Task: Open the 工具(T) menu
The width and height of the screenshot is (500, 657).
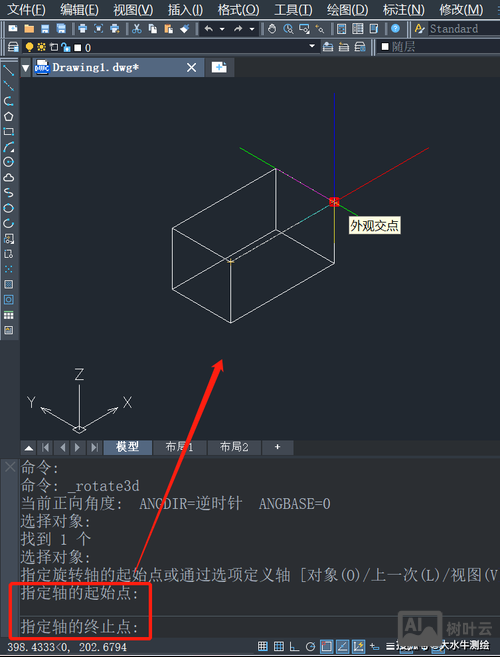Action: click(x=293, y=9)
